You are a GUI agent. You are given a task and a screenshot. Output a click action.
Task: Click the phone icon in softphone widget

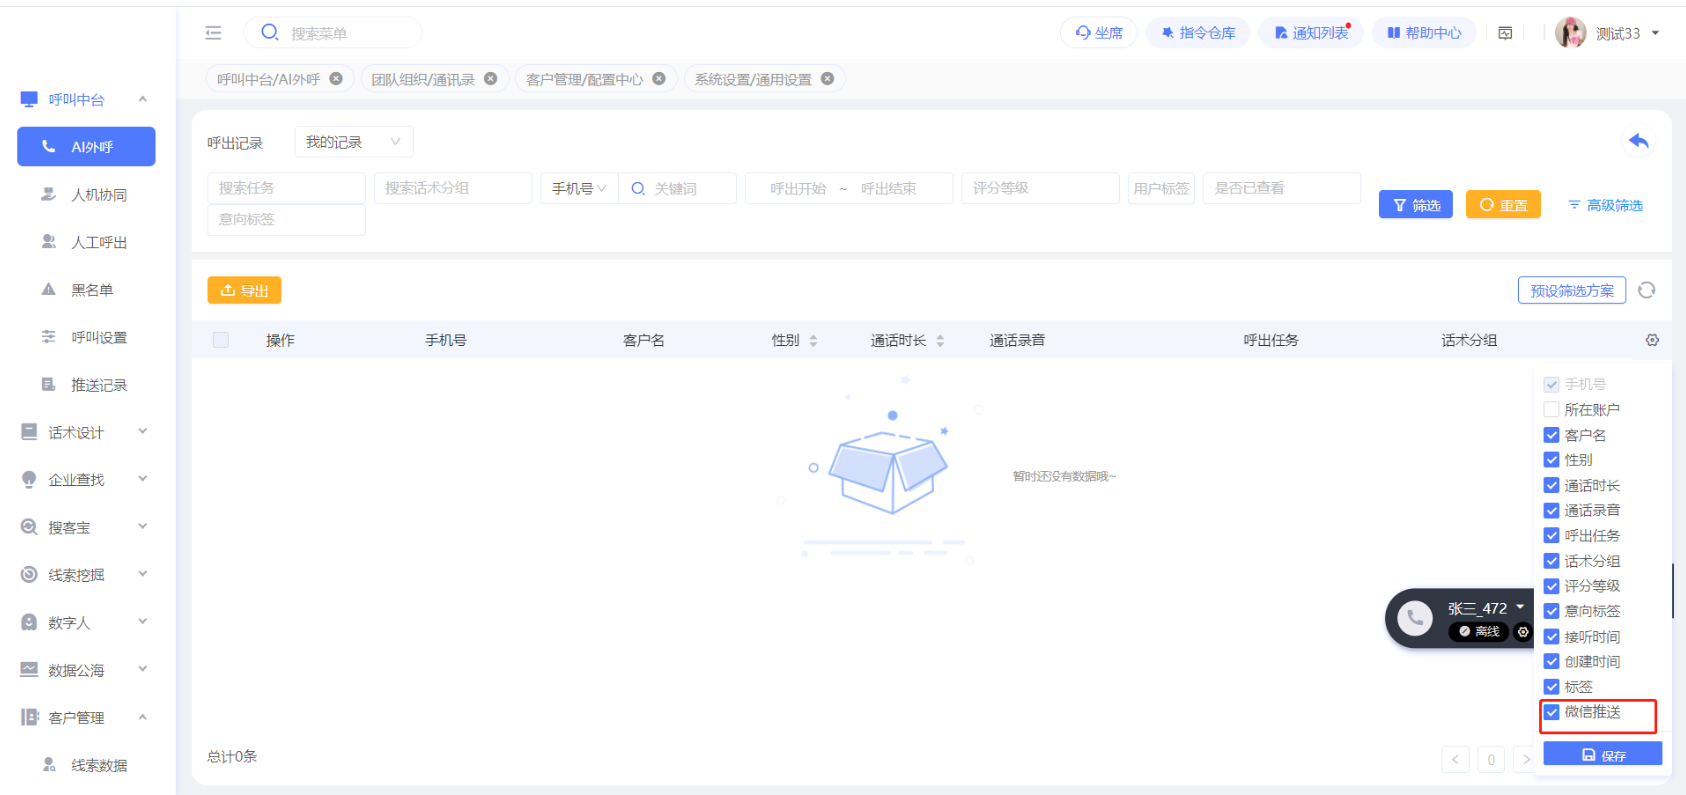[x=1414, y=618]
